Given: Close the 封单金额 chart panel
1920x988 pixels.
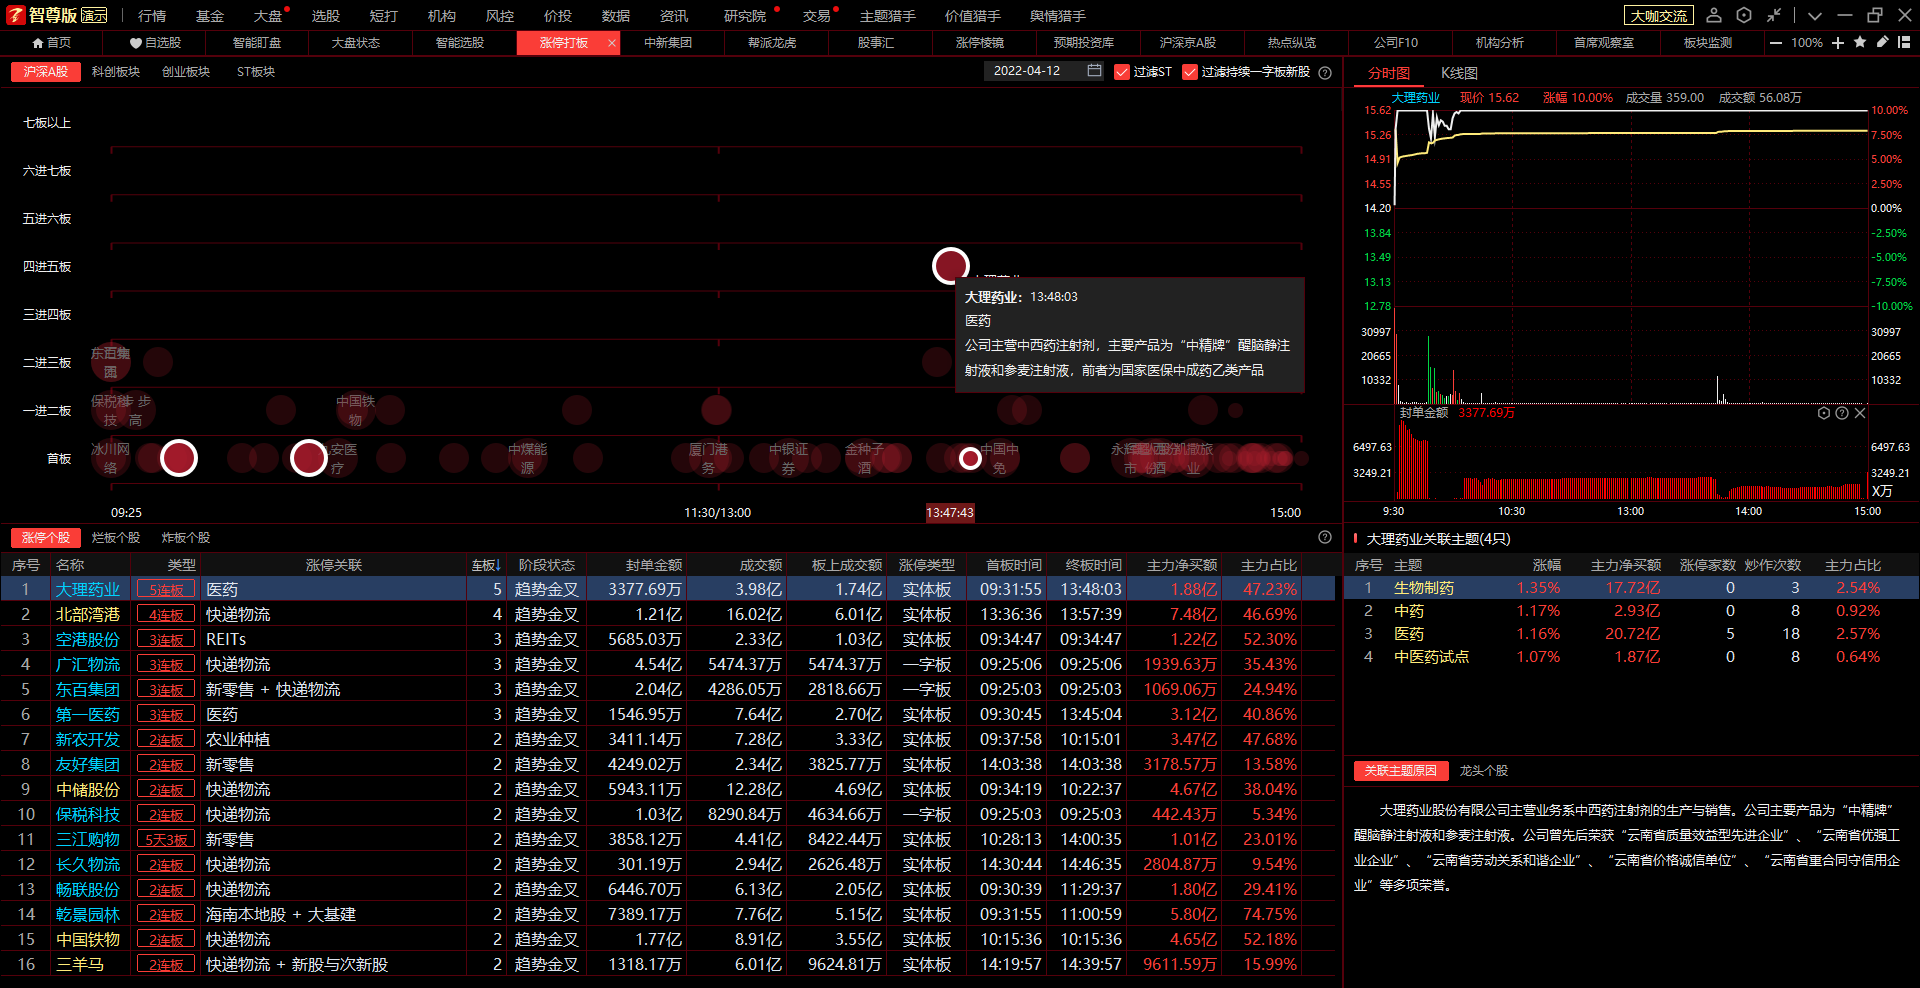Looking at the screenshot, I should tap(1860, 413).
